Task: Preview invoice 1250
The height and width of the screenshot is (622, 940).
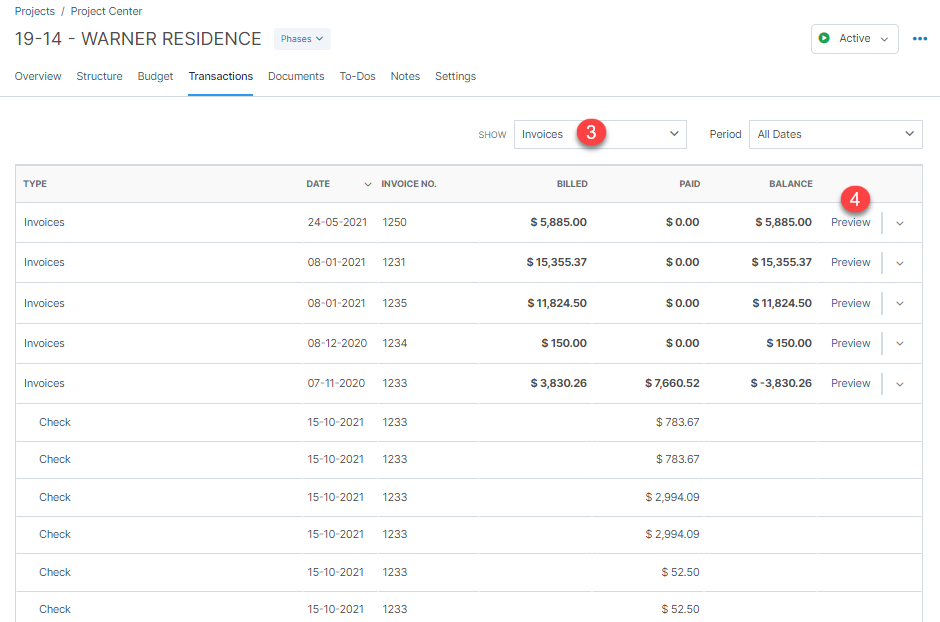Action: pos(849,222)
